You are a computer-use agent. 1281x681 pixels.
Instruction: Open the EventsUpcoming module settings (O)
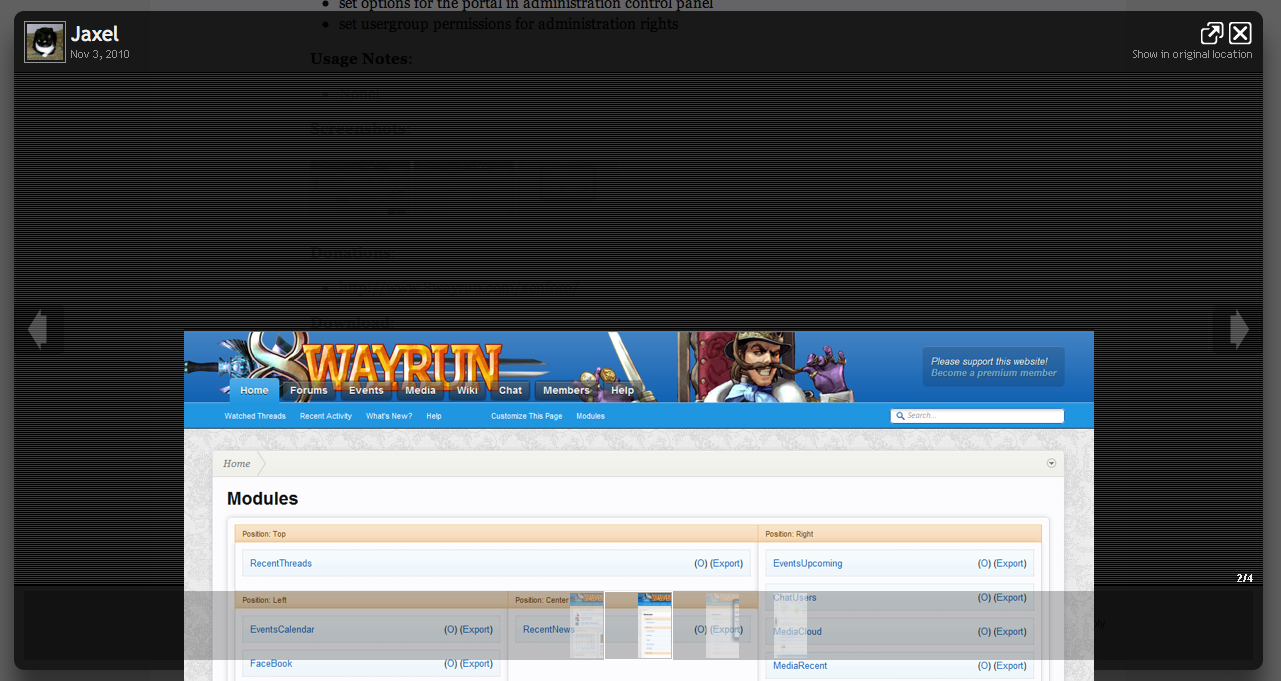[x=984, y=563]
